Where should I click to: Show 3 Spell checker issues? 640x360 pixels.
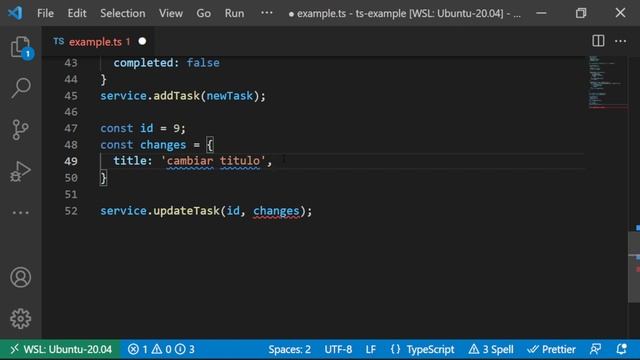pos(491,349)
